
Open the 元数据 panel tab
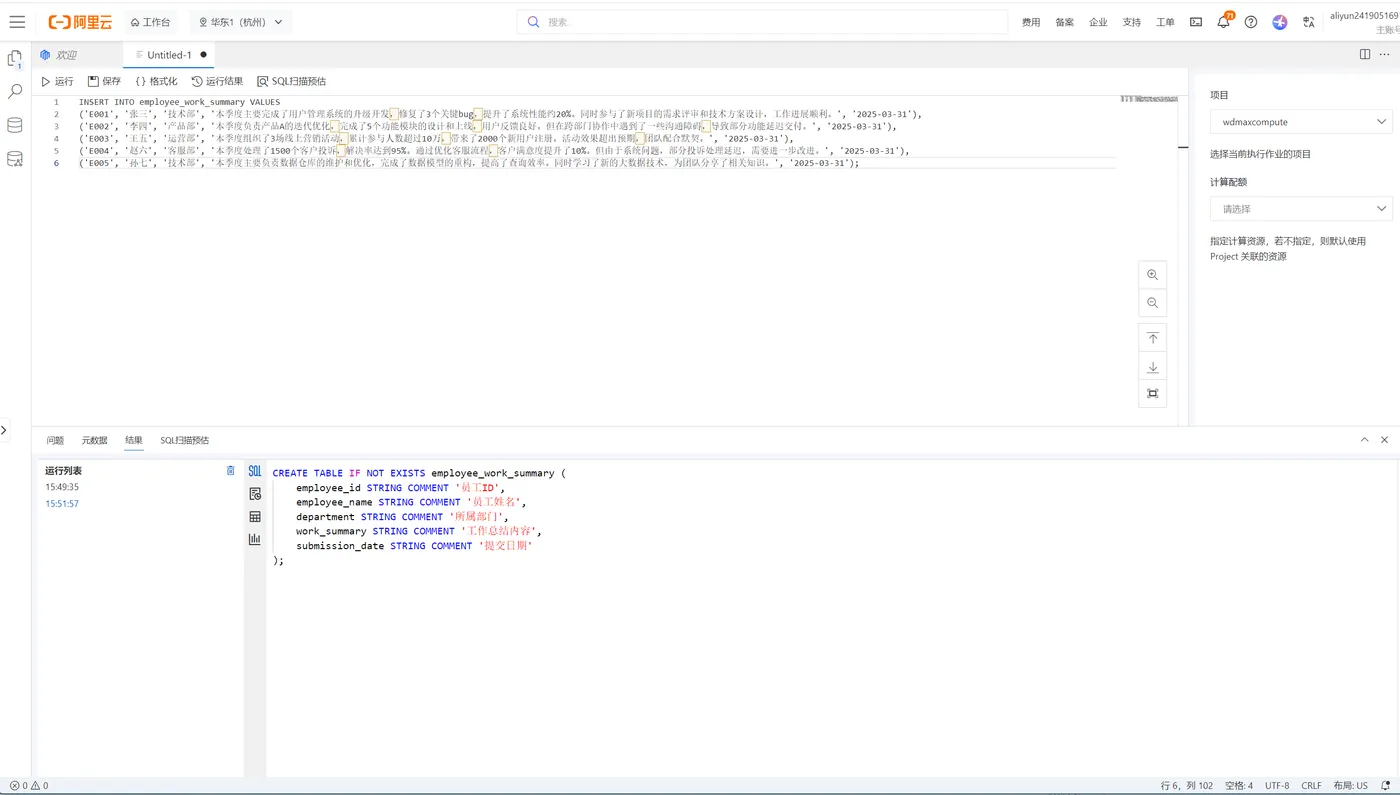[x=94, y=440]
